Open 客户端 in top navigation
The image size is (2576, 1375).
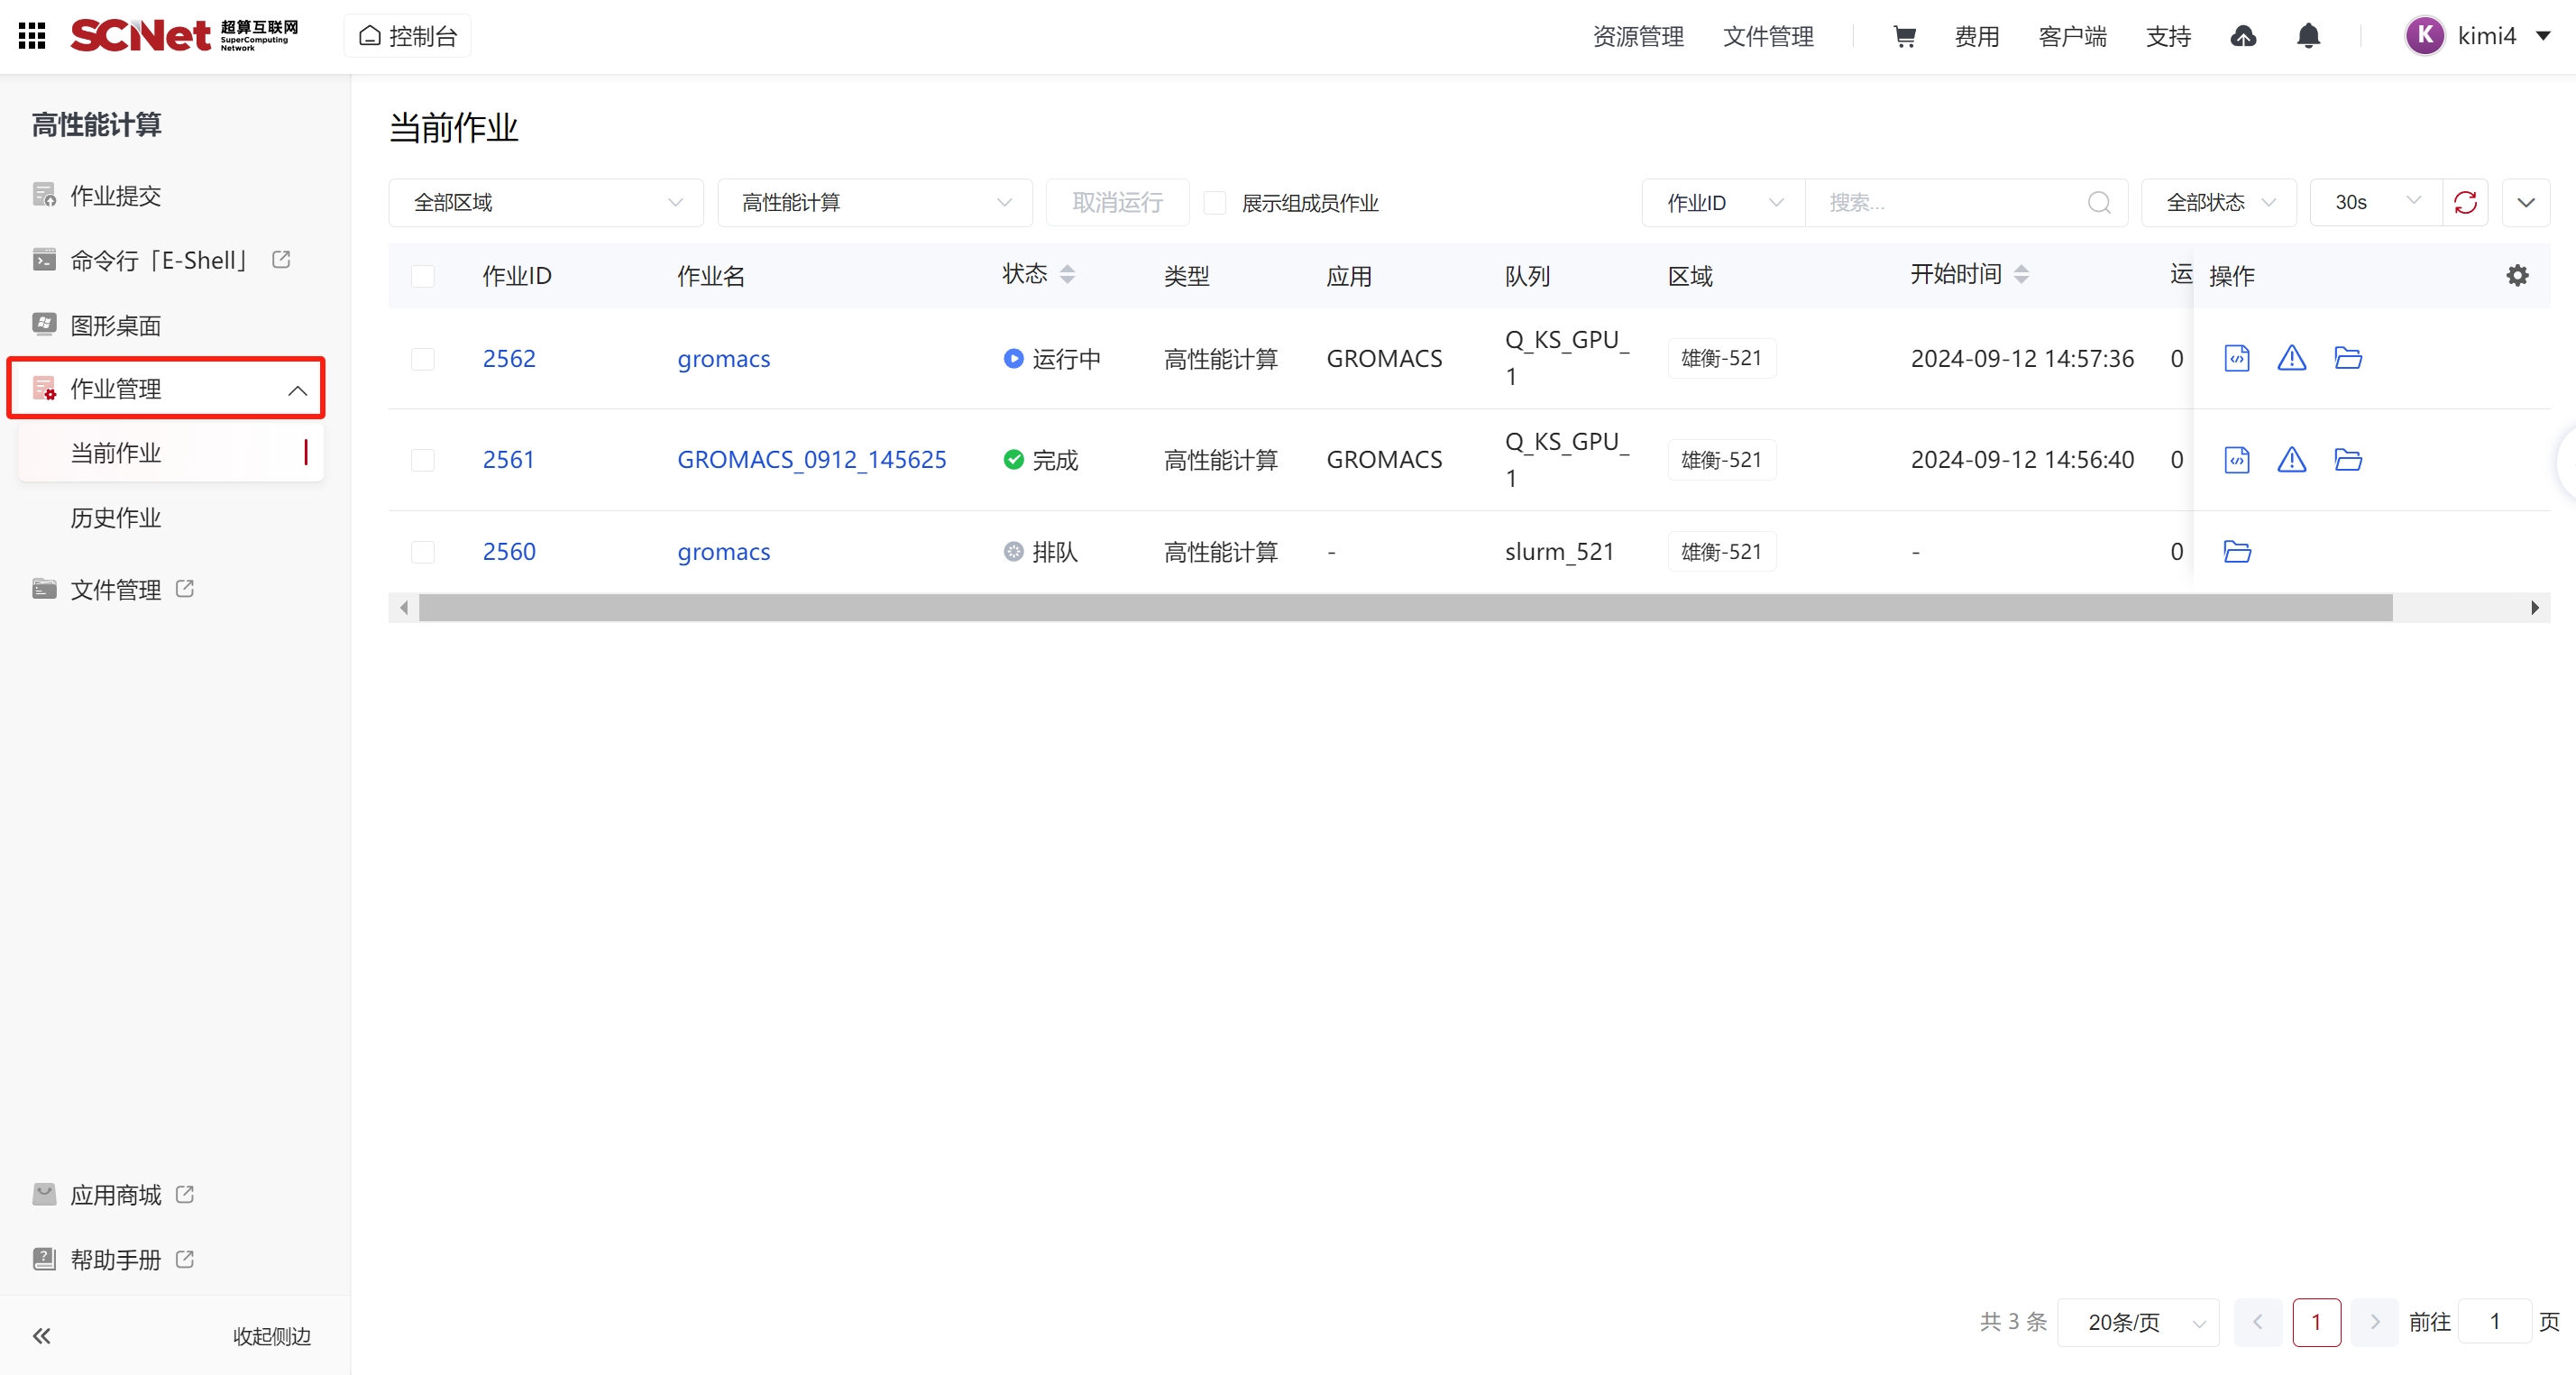[x=2072, y=36]
